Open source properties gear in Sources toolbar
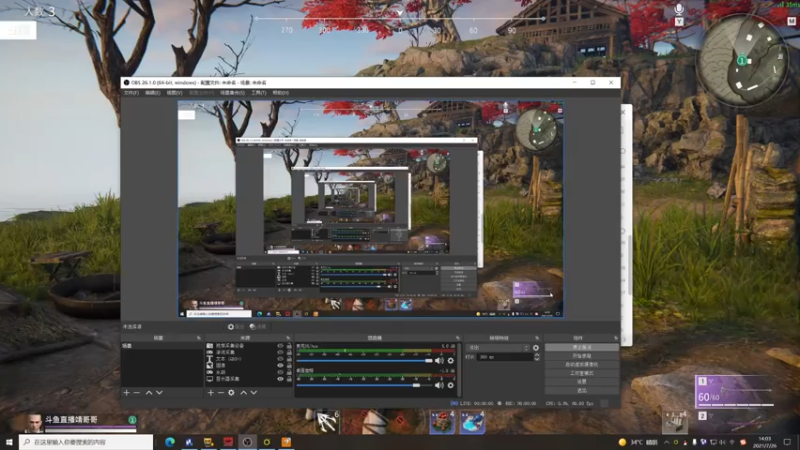800x450 pixels. point(232,393)
